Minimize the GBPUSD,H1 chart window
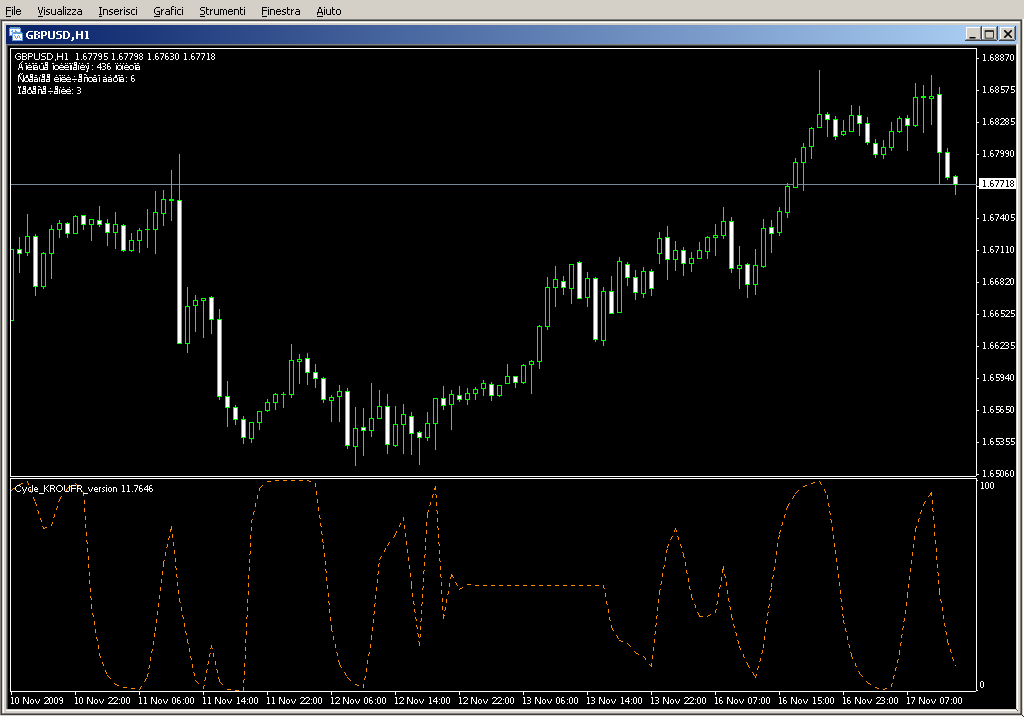1024x717 pixels. point(972,34)
